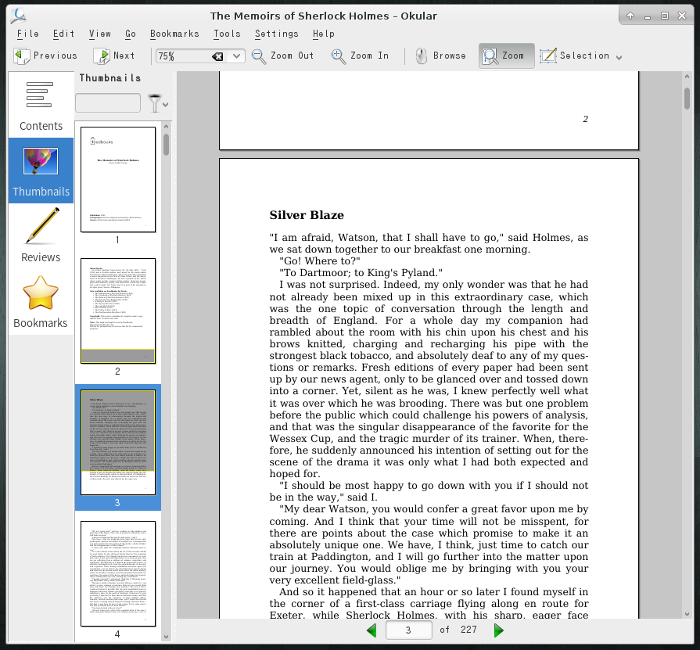Select the Browse mouse tool
Viewport: 700px width, 650px height.
click(441, 56)
